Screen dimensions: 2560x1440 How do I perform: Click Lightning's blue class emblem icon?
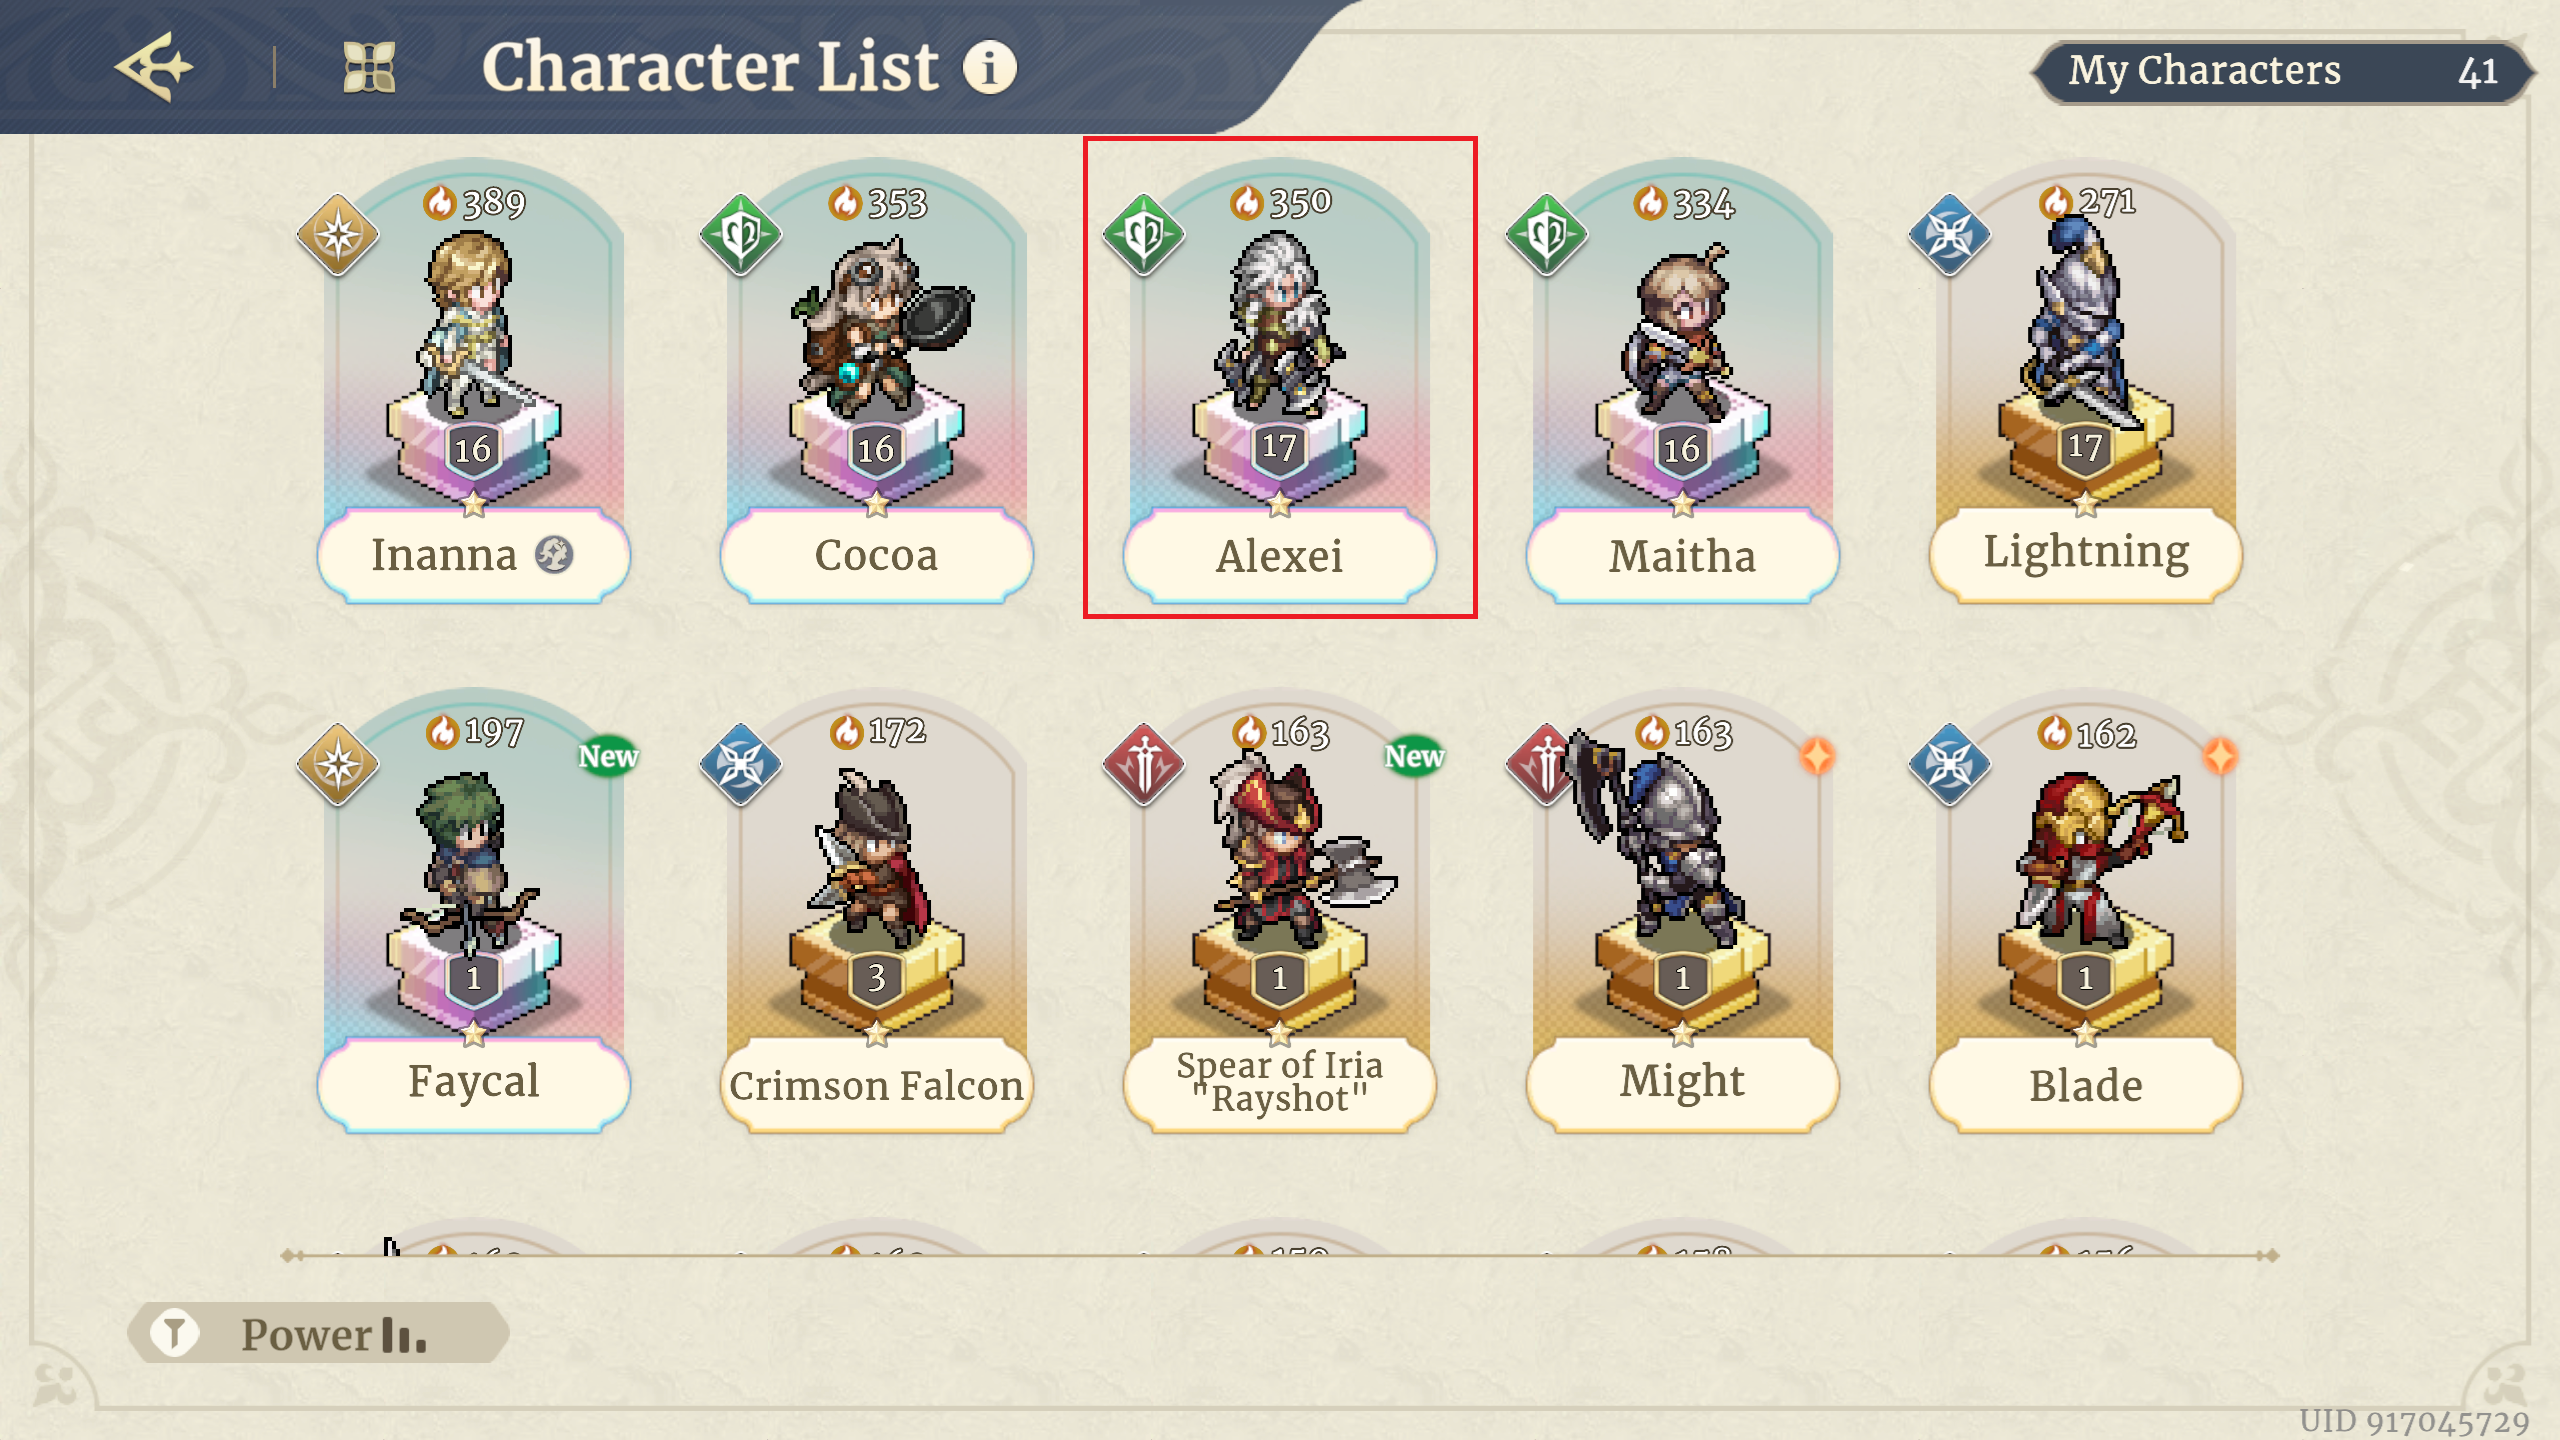1949,235
